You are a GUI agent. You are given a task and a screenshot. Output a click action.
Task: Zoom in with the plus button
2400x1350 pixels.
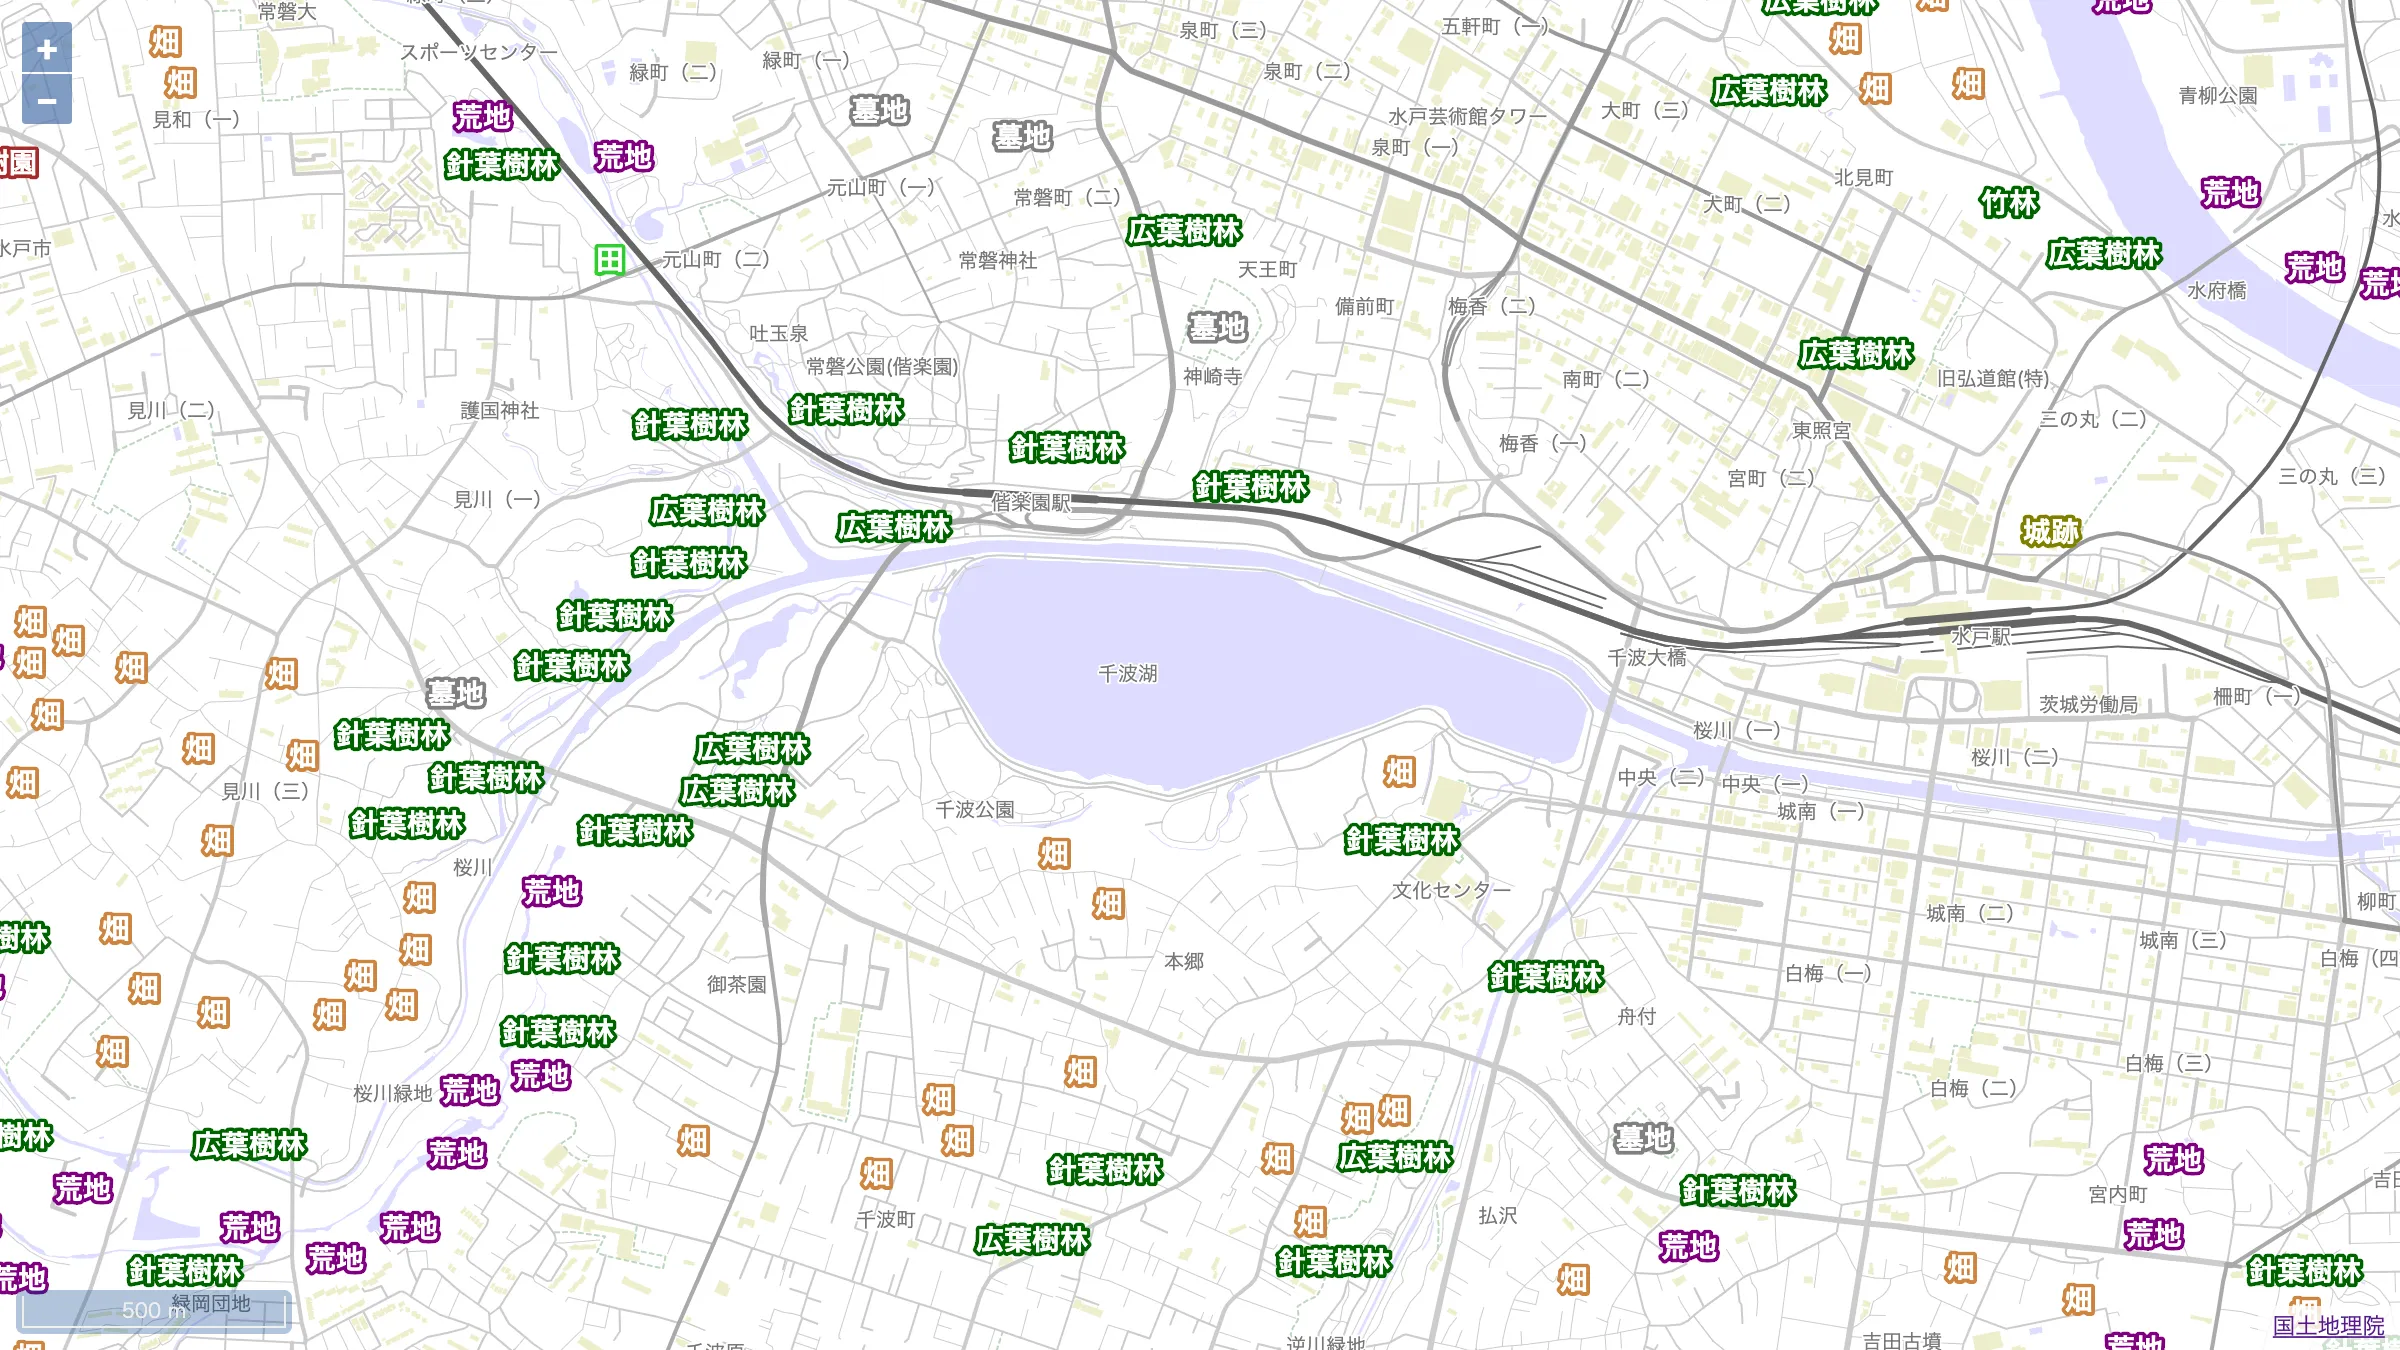pos(47,49)
